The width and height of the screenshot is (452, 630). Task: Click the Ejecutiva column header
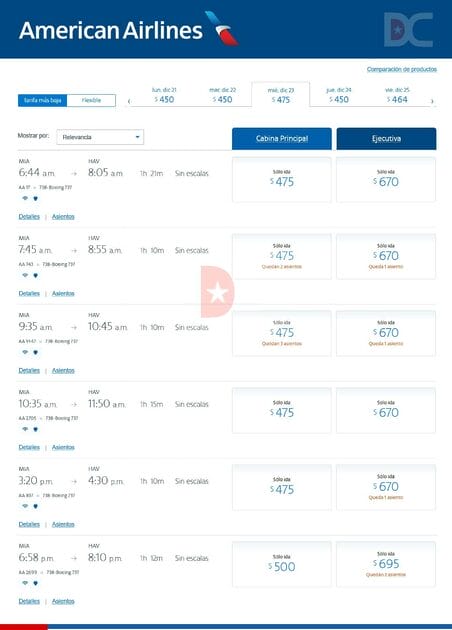(x=386, y=139)
